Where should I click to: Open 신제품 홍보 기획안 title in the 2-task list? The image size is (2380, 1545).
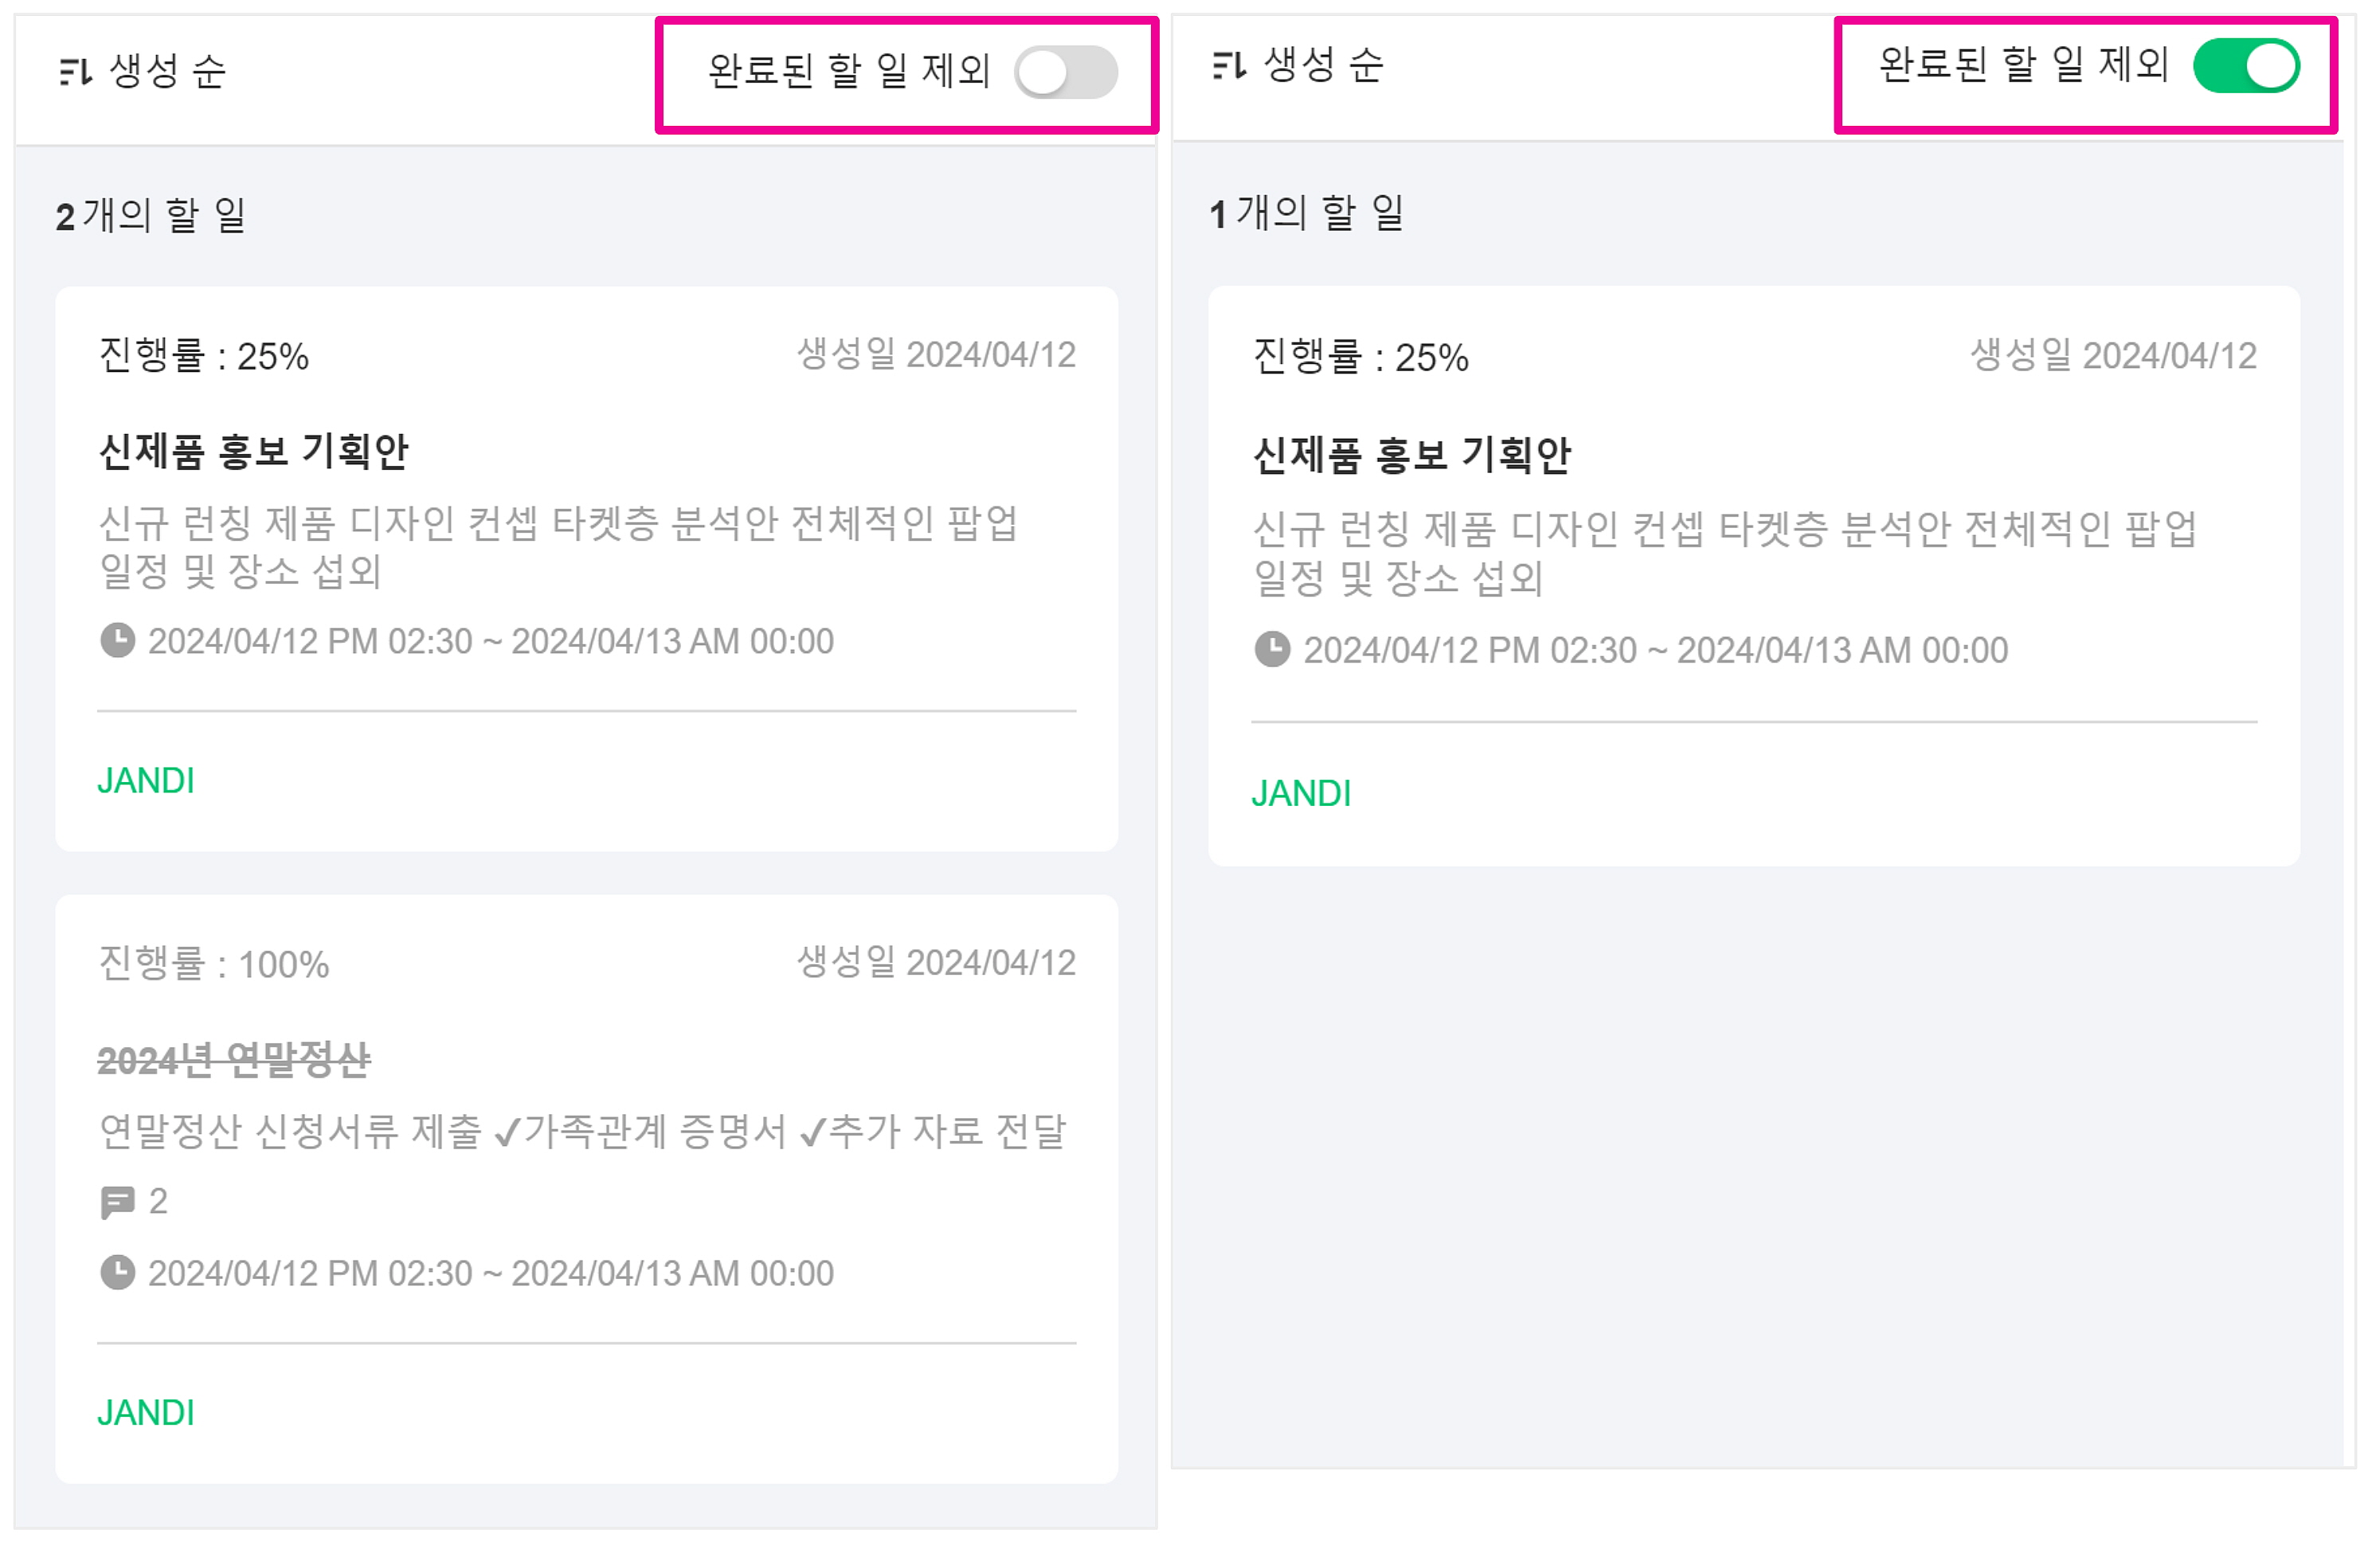(x=254, y=452)
